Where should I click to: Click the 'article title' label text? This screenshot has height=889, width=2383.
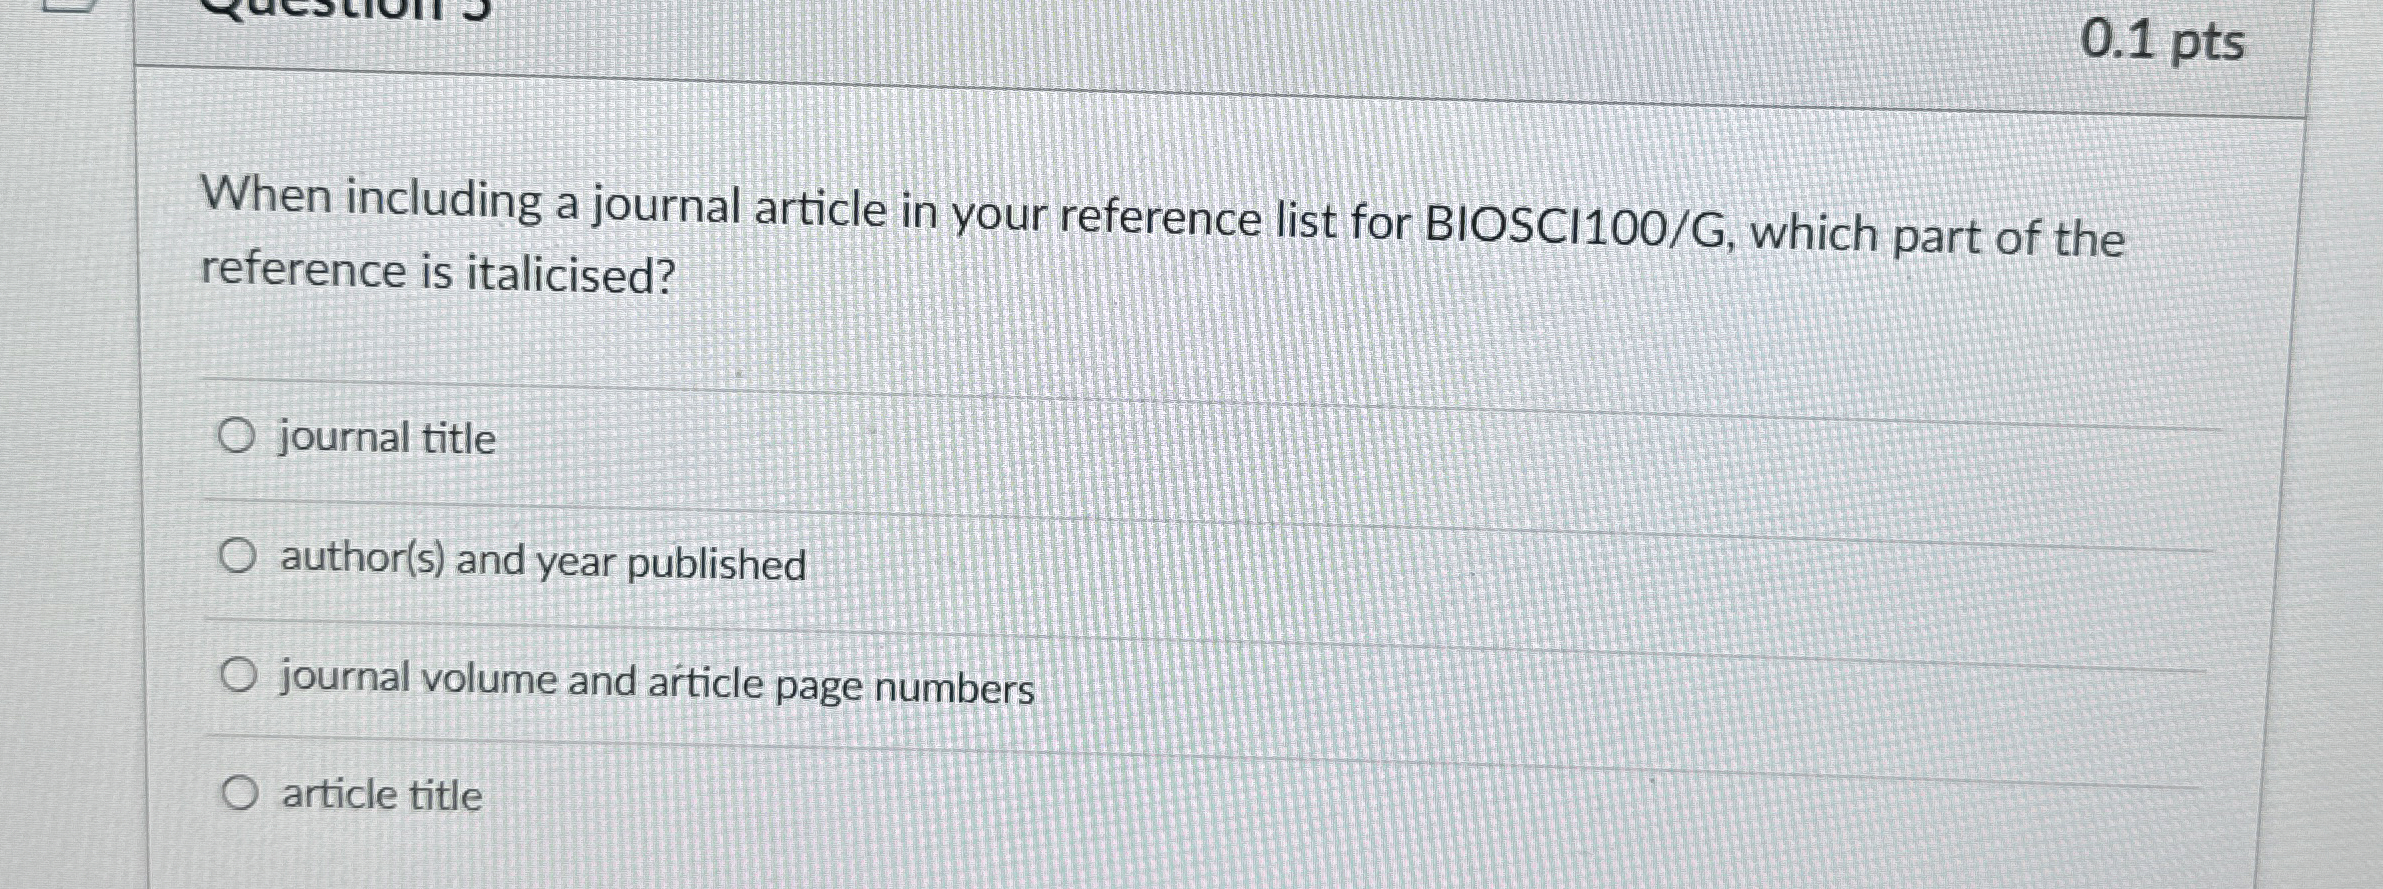pyautogui.click(x=380, y=795)
